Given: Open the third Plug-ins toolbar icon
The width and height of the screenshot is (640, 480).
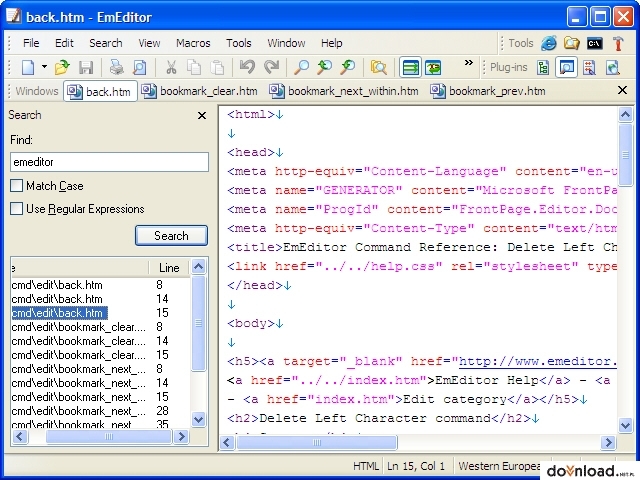Looking at the screenshot, I should 589,67.
